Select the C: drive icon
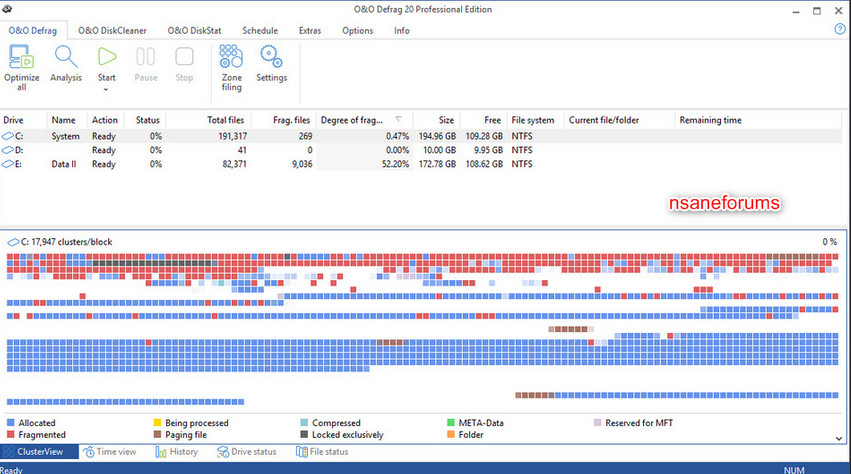 point(8,136)
